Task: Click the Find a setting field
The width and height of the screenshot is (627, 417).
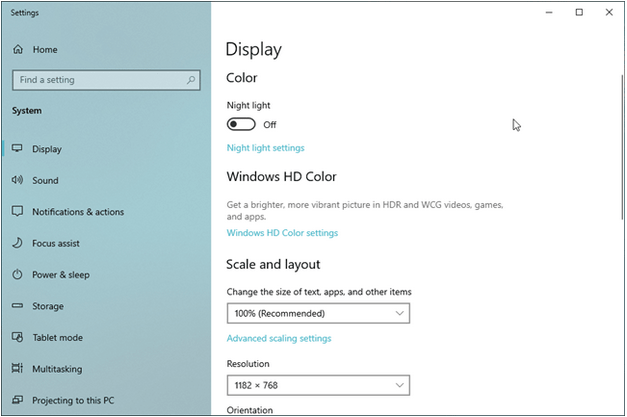Action: point(106,80)
